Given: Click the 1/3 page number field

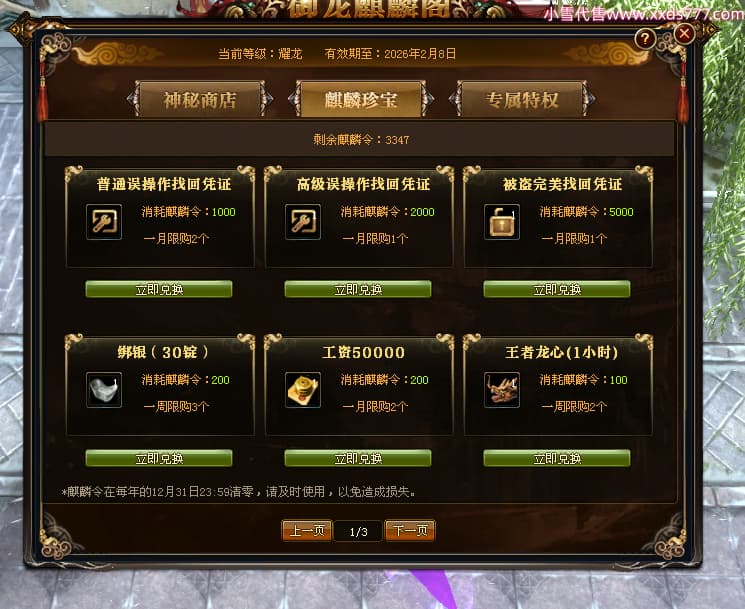Looking at the screenshot, I should pos(358,532).
